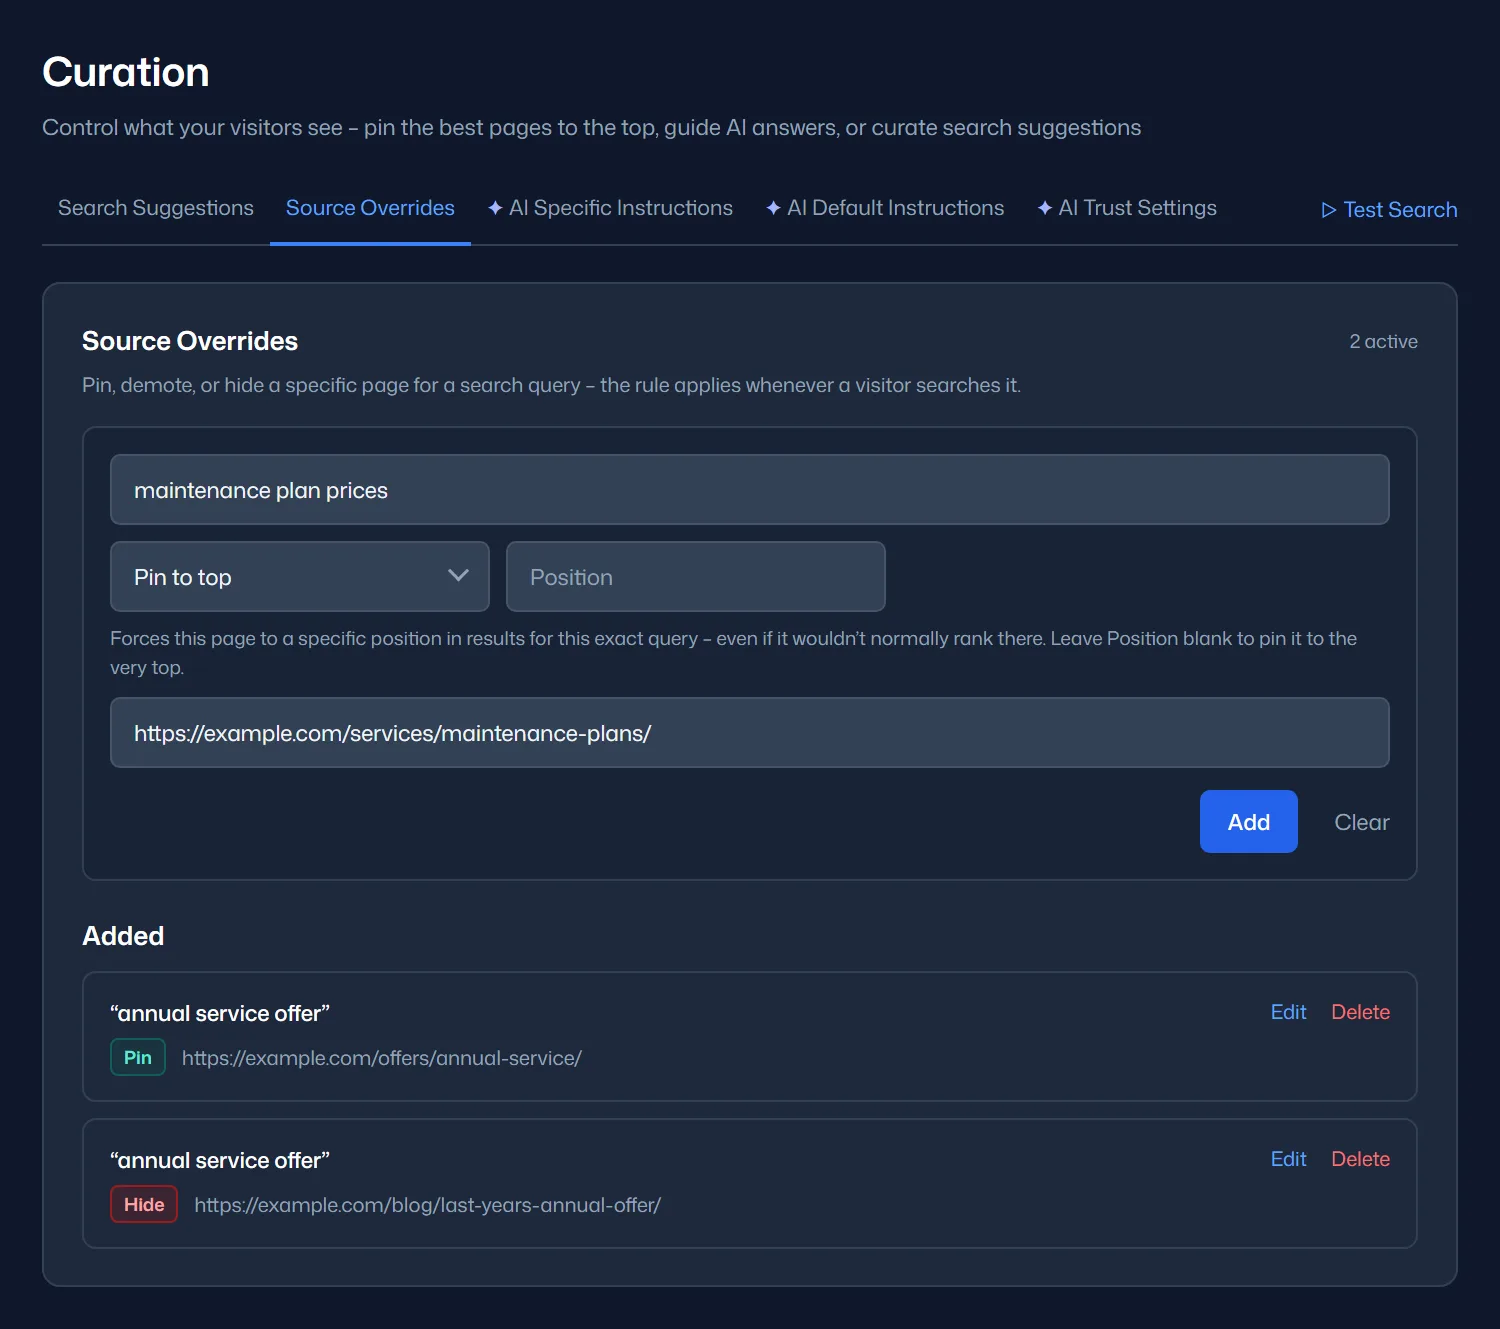
Task: Click the blue Add button
Action: click(1249, 822)
